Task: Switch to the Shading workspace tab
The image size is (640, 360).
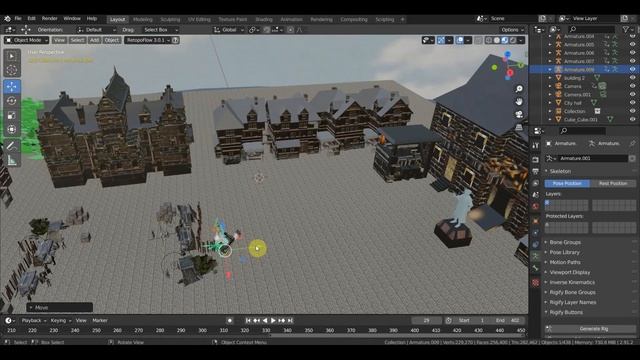Action: 264,19
